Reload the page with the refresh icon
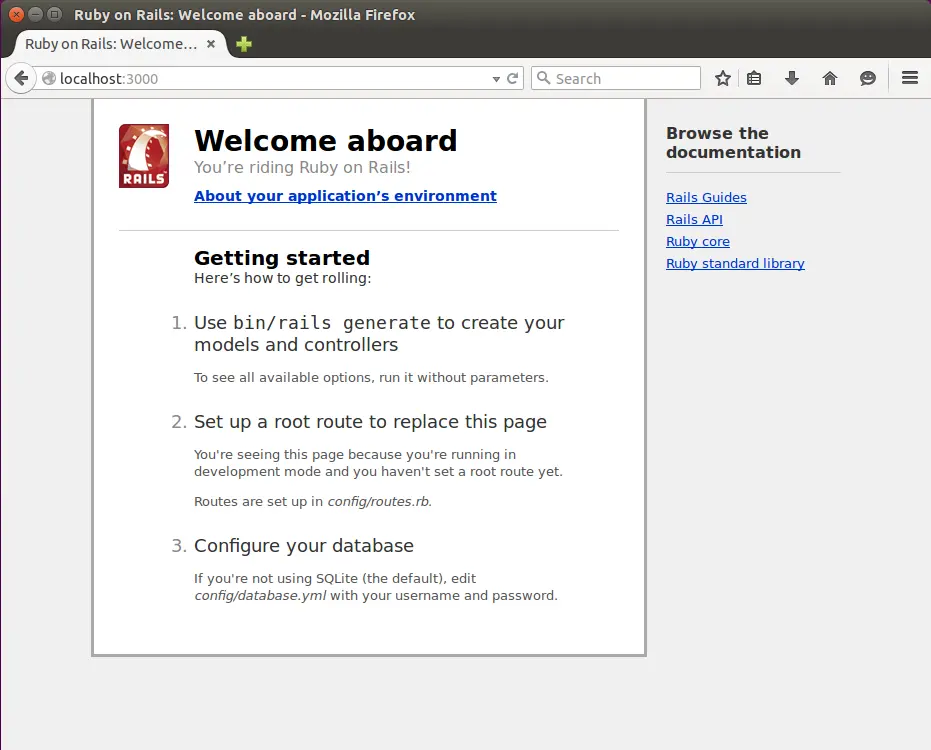This screenshot has width=931, height=750. coord(513,78)
